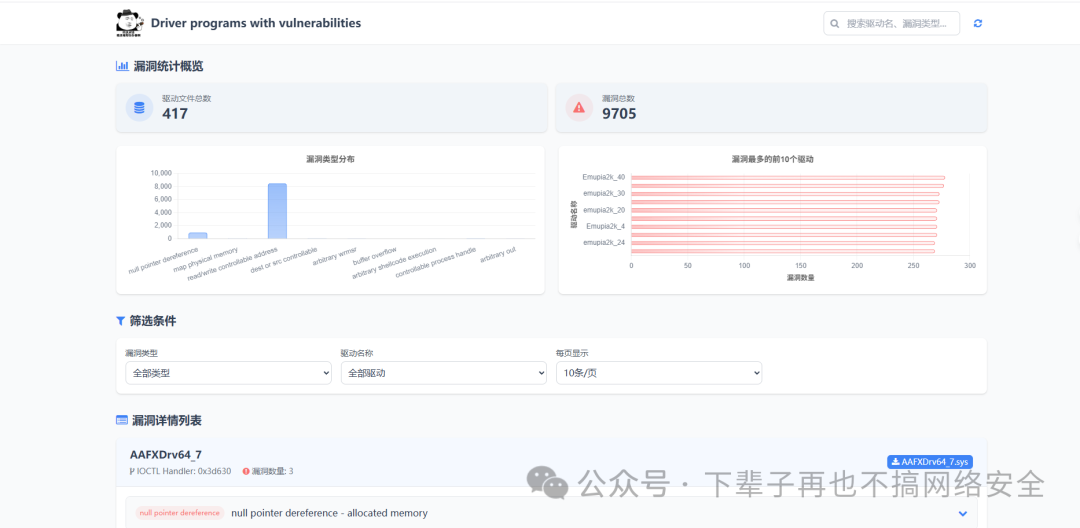This screenshot has height=528, width=1080.
Task: Click the red warning icon for 漏洞总数
Action: point(579,107)
